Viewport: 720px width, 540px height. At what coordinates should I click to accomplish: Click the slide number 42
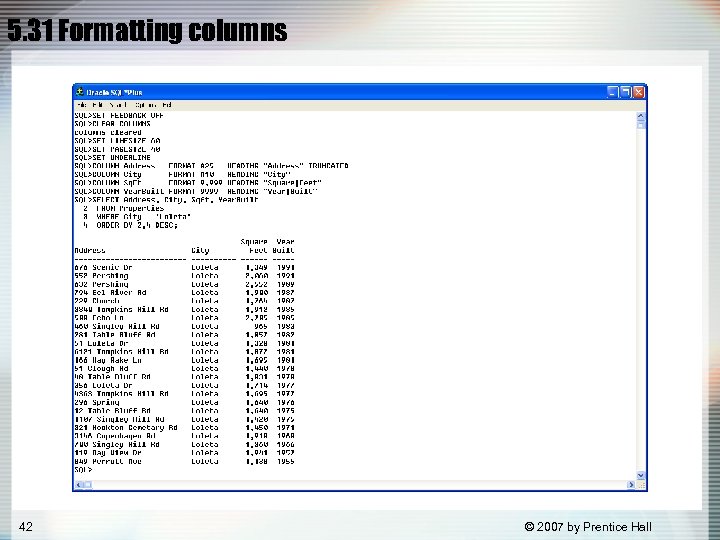pos(26,526)
